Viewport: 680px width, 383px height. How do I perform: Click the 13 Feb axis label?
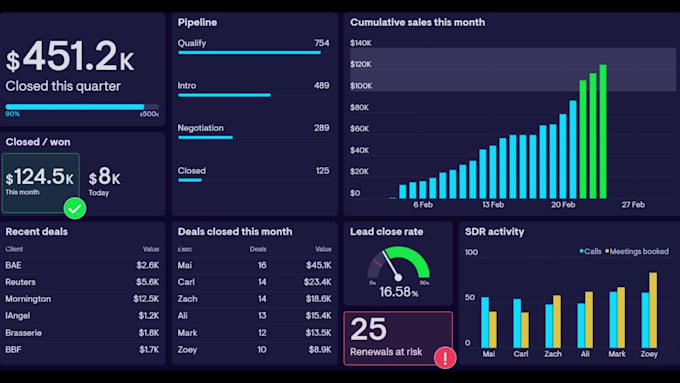[493, 205]
